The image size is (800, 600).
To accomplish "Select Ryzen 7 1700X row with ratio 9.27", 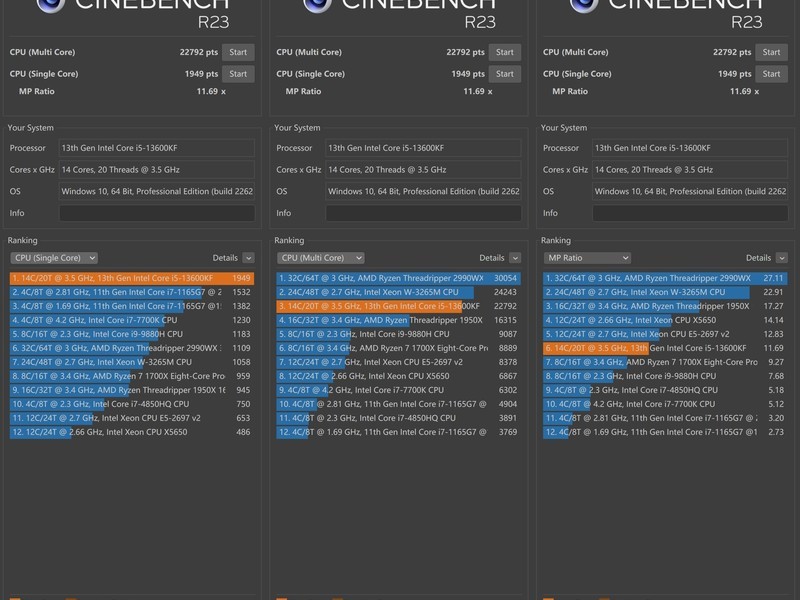I will coord(665,362).
